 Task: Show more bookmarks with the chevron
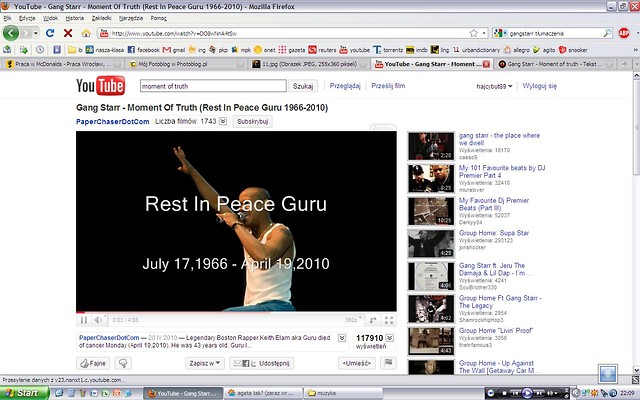point(635,50)
